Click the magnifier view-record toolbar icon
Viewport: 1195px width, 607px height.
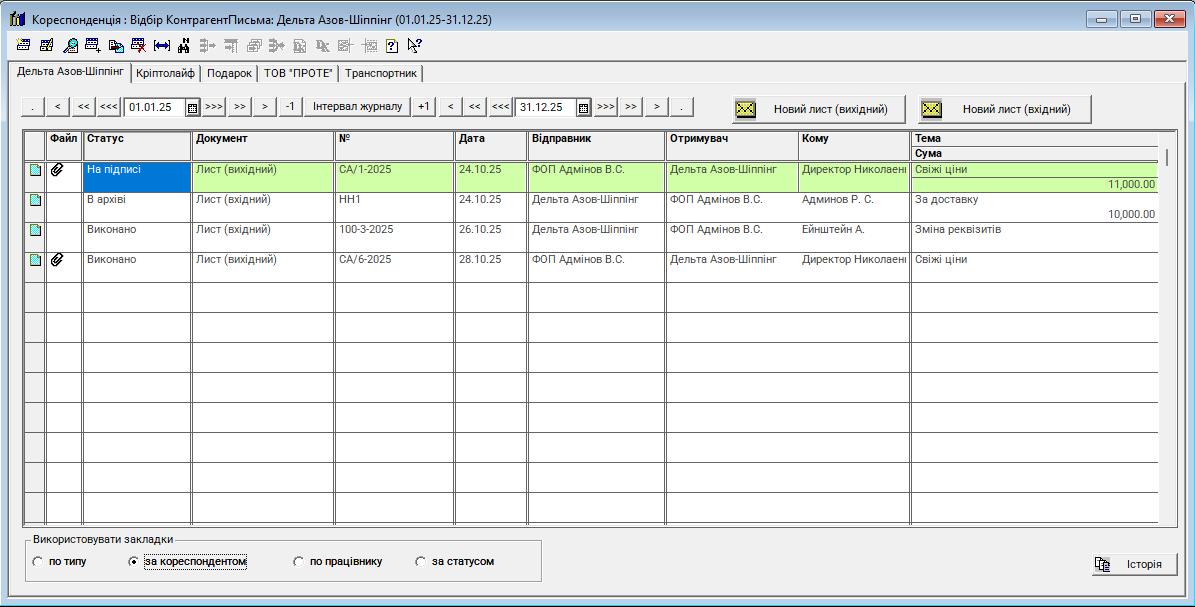[70, 45]
